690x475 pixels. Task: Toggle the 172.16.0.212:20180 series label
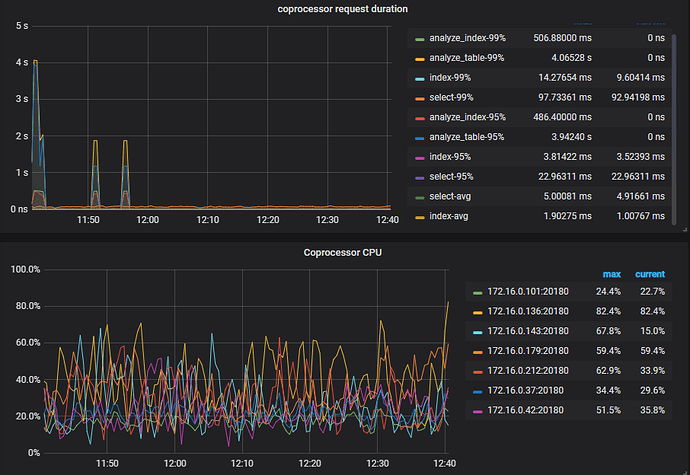point(528,371)
